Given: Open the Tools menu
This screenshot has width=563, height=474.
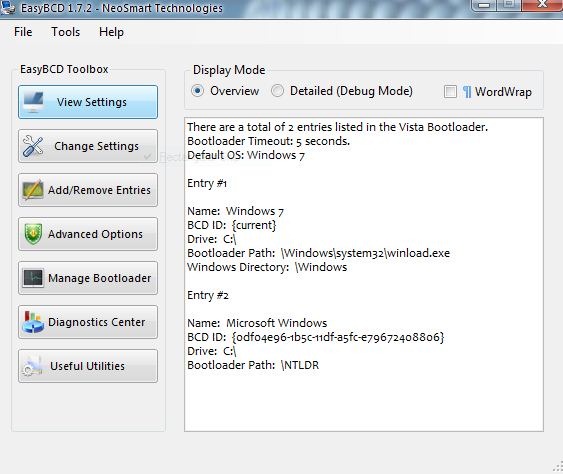Looking at the screenshot, I should pyautogui.click(x=65, y=32).
